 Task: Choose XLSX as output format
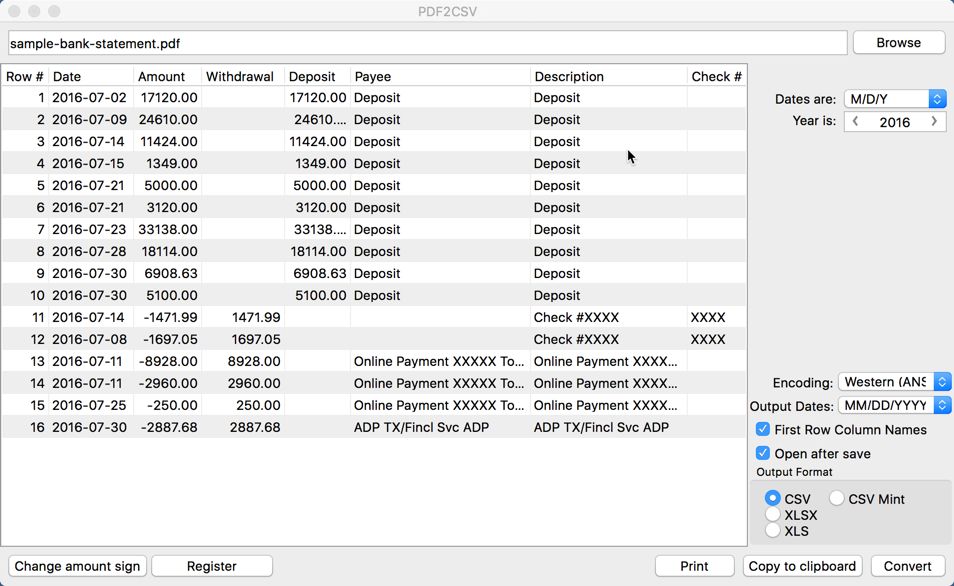773,515
